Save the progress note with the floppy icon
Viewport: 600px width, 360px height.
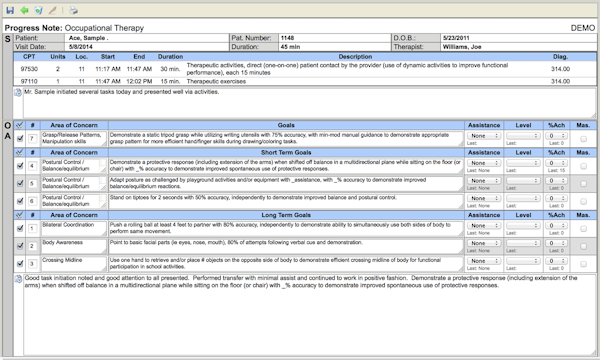click(x=10, y=10)
